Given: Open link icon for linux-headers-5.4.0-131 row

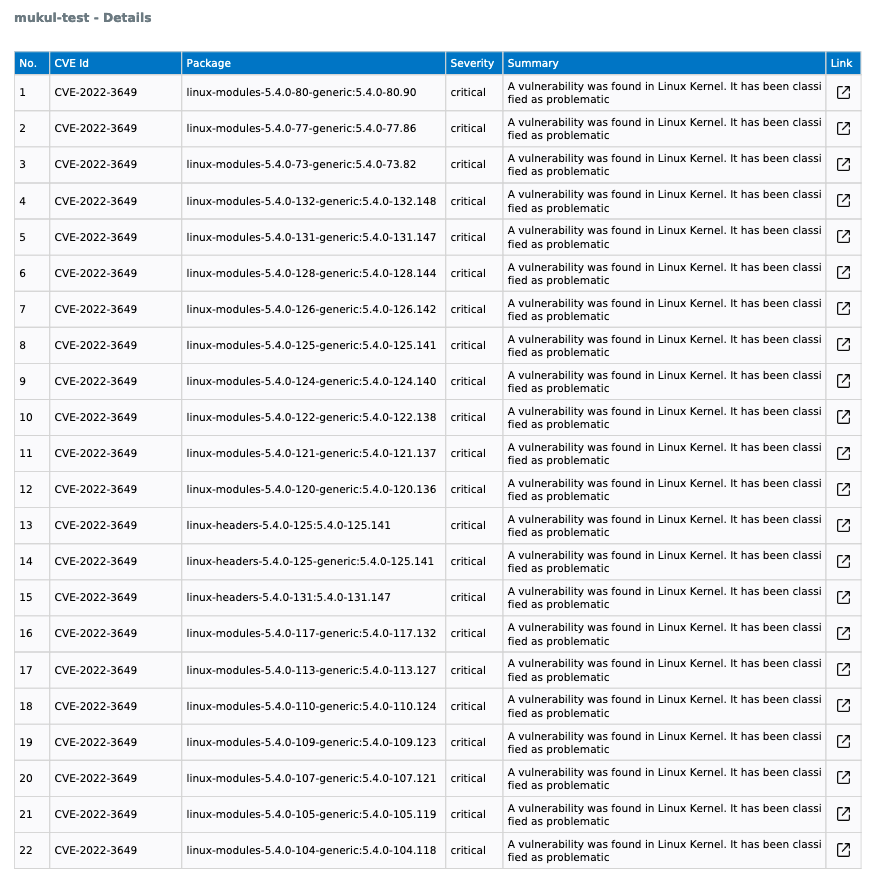Looking at the screenshot, I should coord(843,597).
